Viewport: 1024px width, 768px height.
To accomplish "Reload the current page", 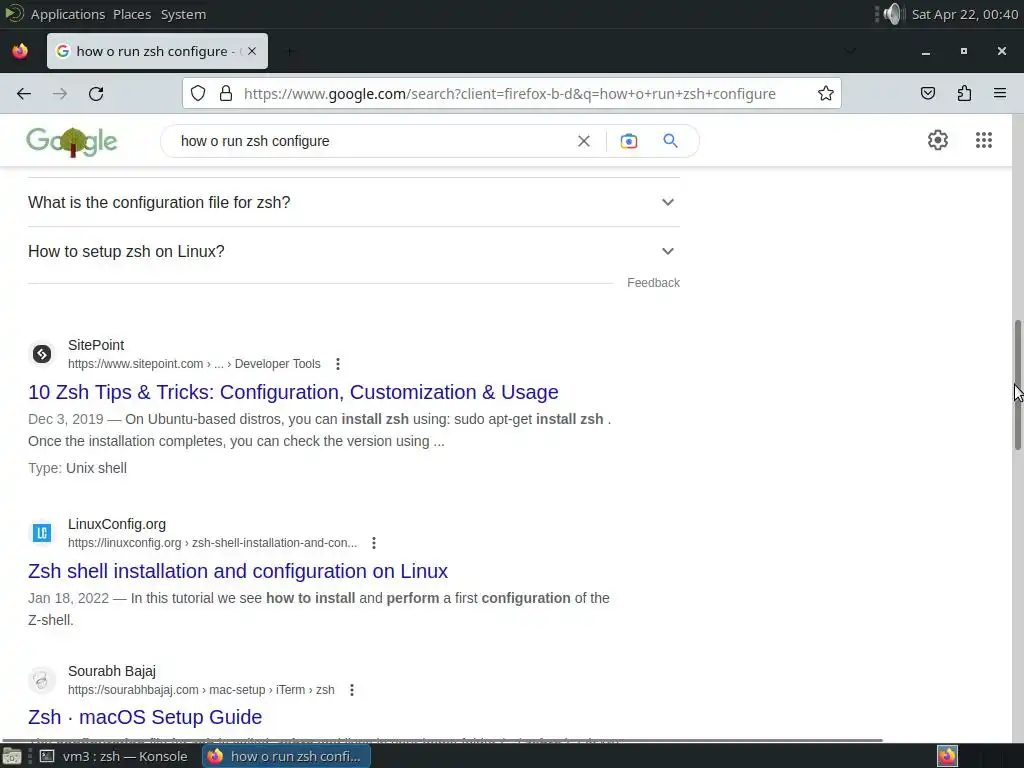I will pos(96,93).
